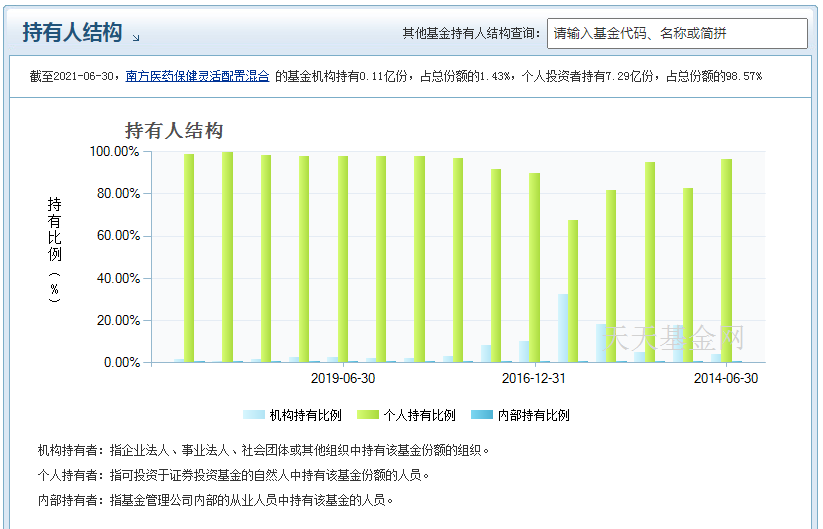Toggle the 内部持有比例 legend entry

(x=520, y=415)
